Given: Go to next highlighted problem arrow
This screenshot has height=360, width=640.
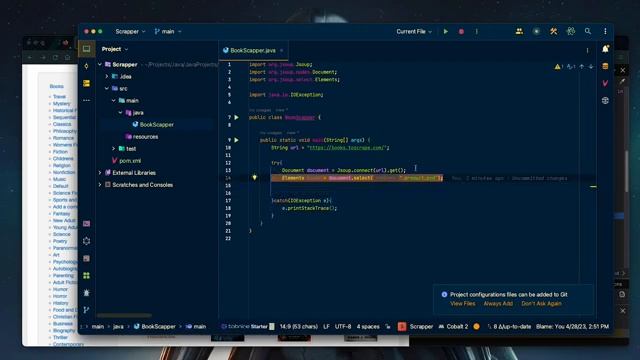Looking at the screenshot, I should click(x=591, y=67).
